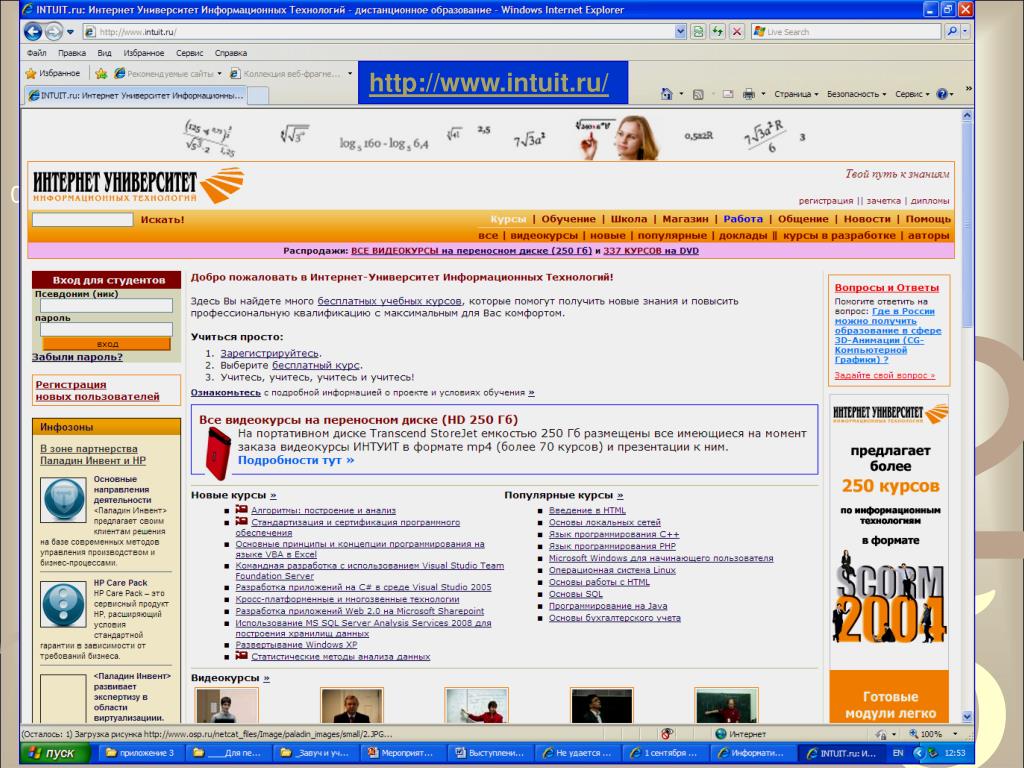Image resolution: width=1024 pixels, height=768 pixels.
Task: Click the Избранное star favorites button
Action: pyautogui.click(x=52, y=73)
